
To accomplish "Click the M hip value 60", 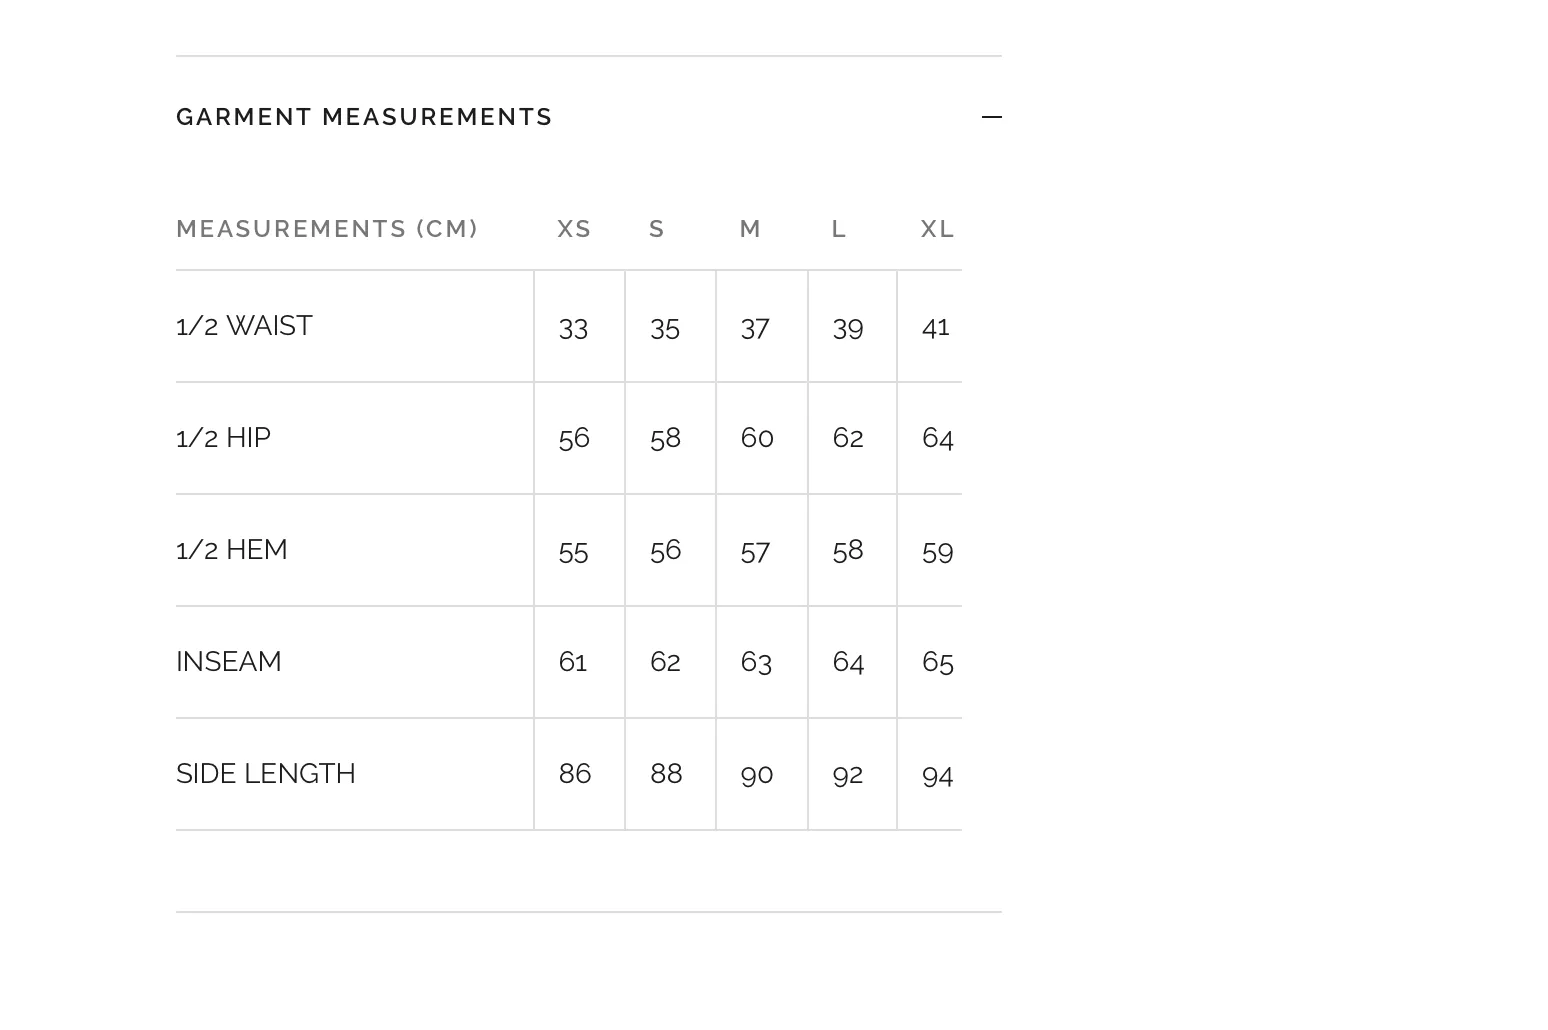I will pos(757,438).
